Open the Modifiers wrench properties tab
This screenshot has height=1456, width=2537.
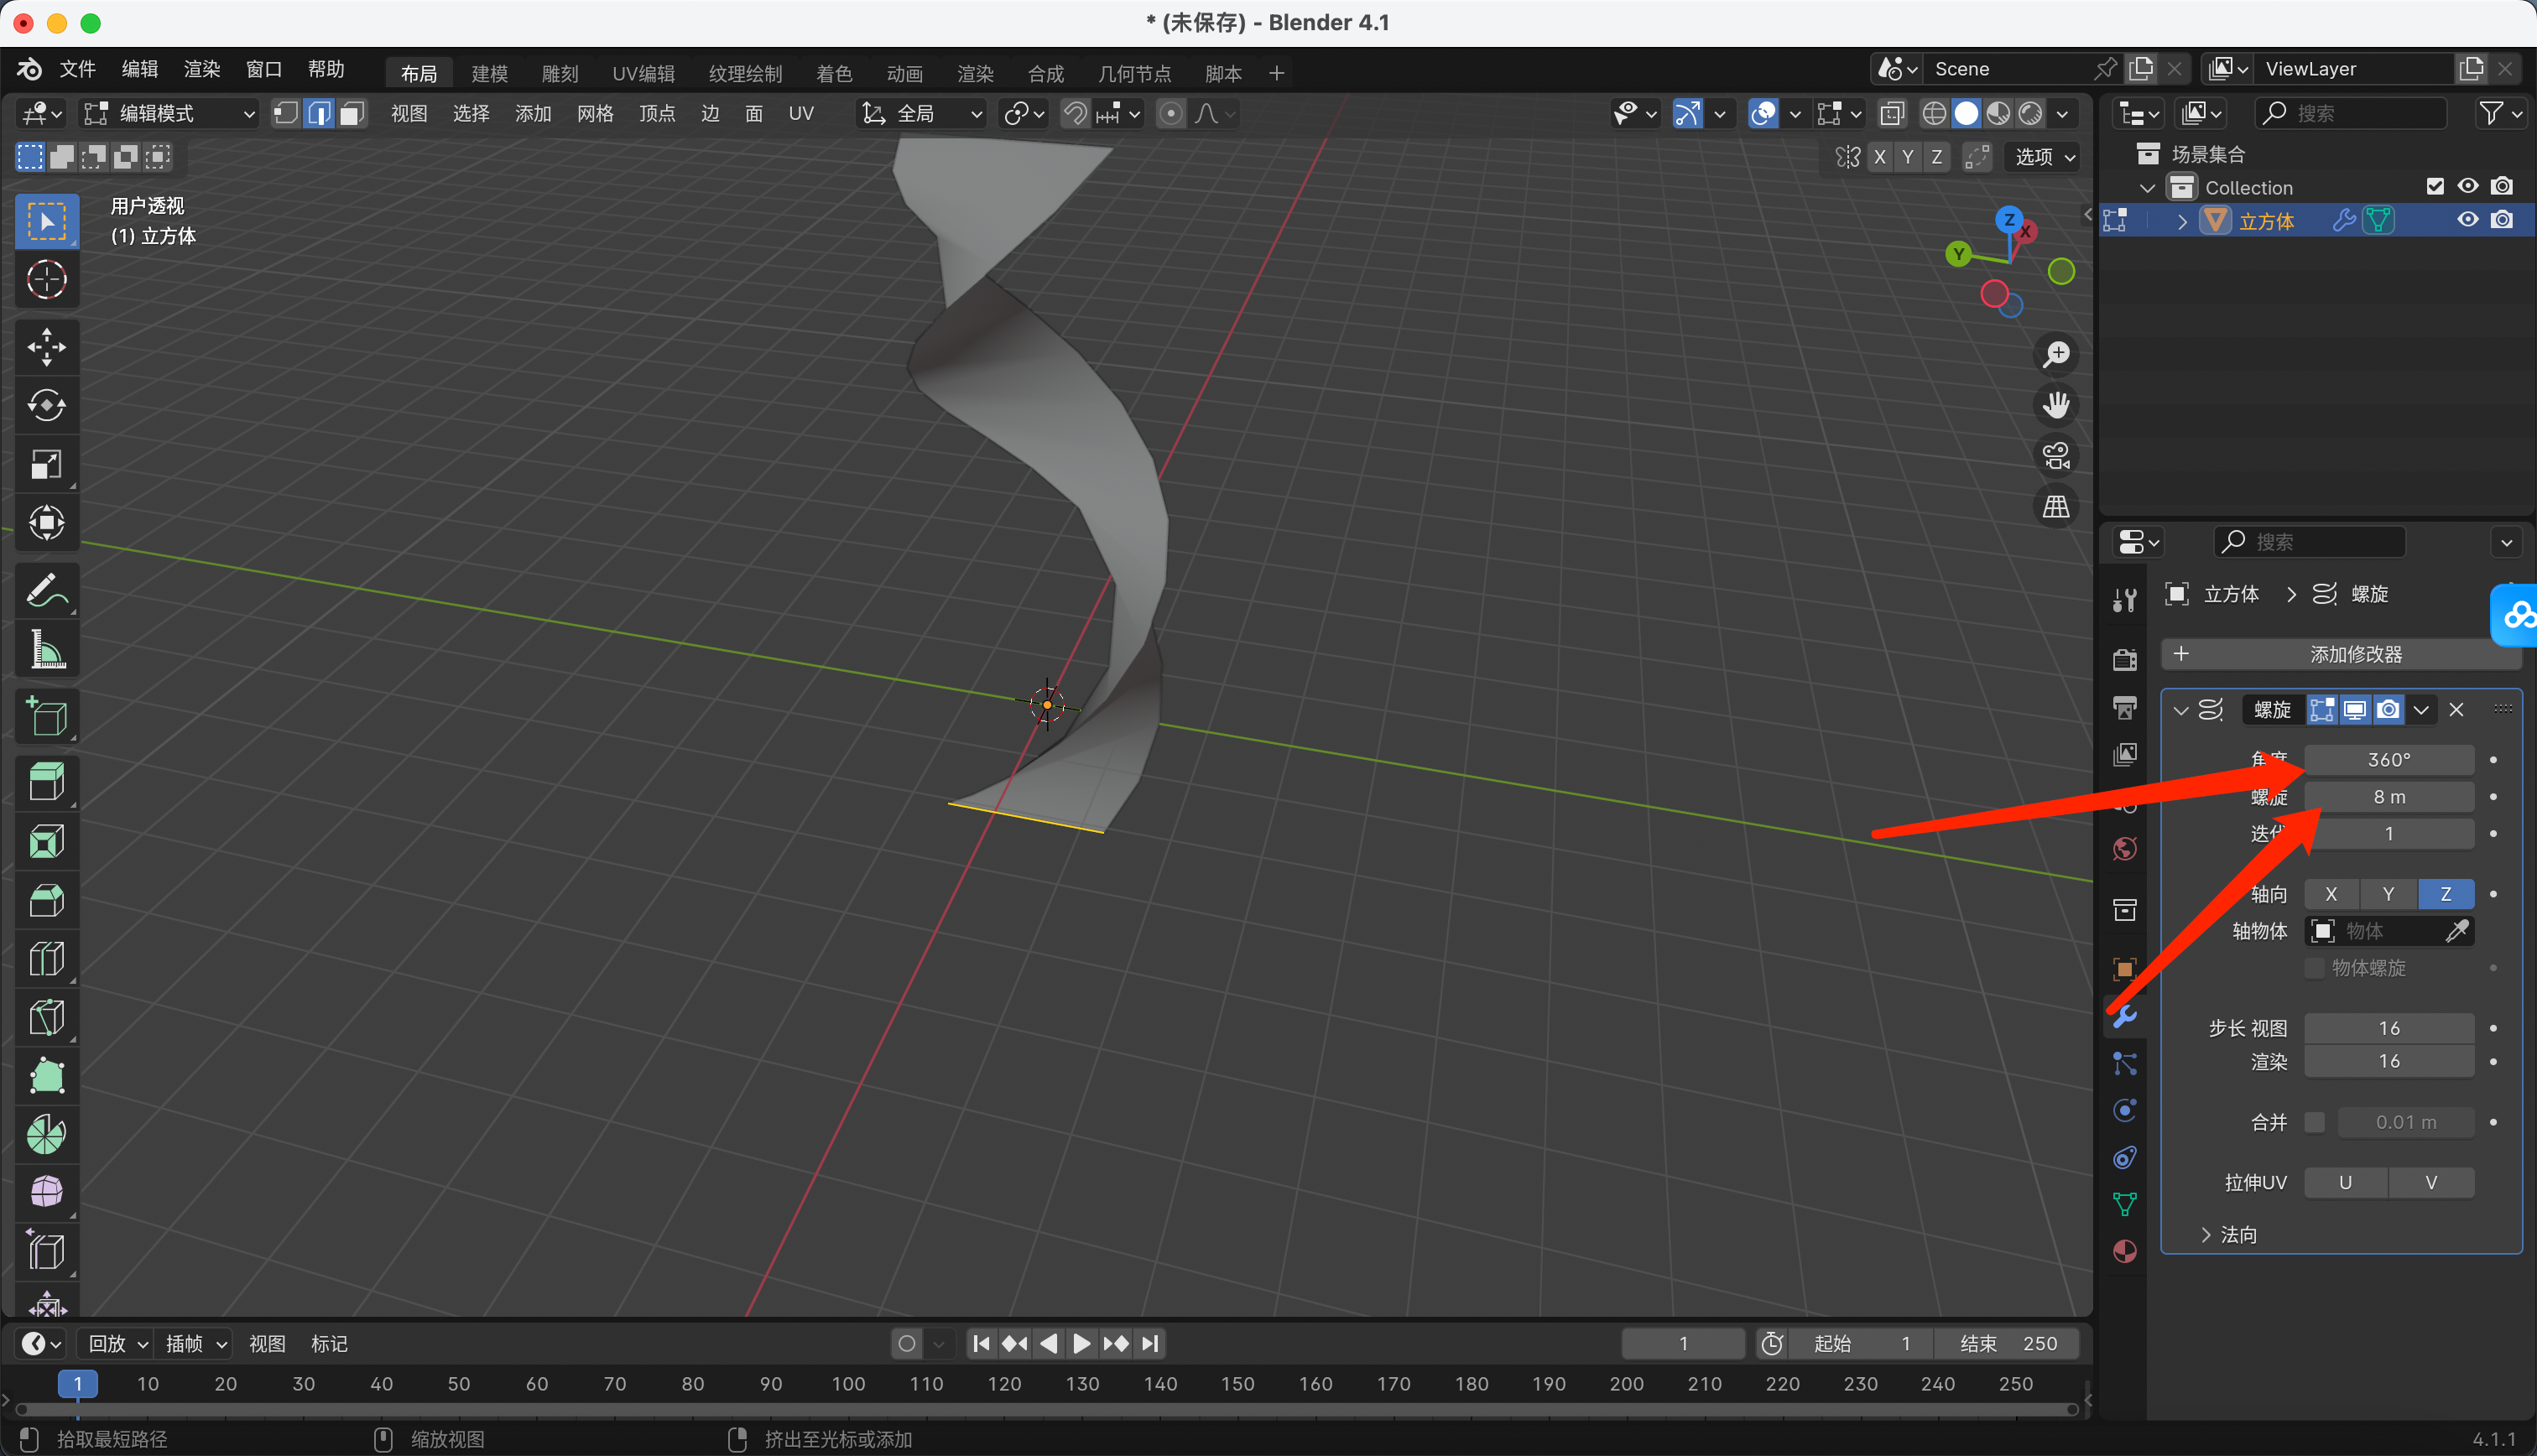point(2124,1016)
